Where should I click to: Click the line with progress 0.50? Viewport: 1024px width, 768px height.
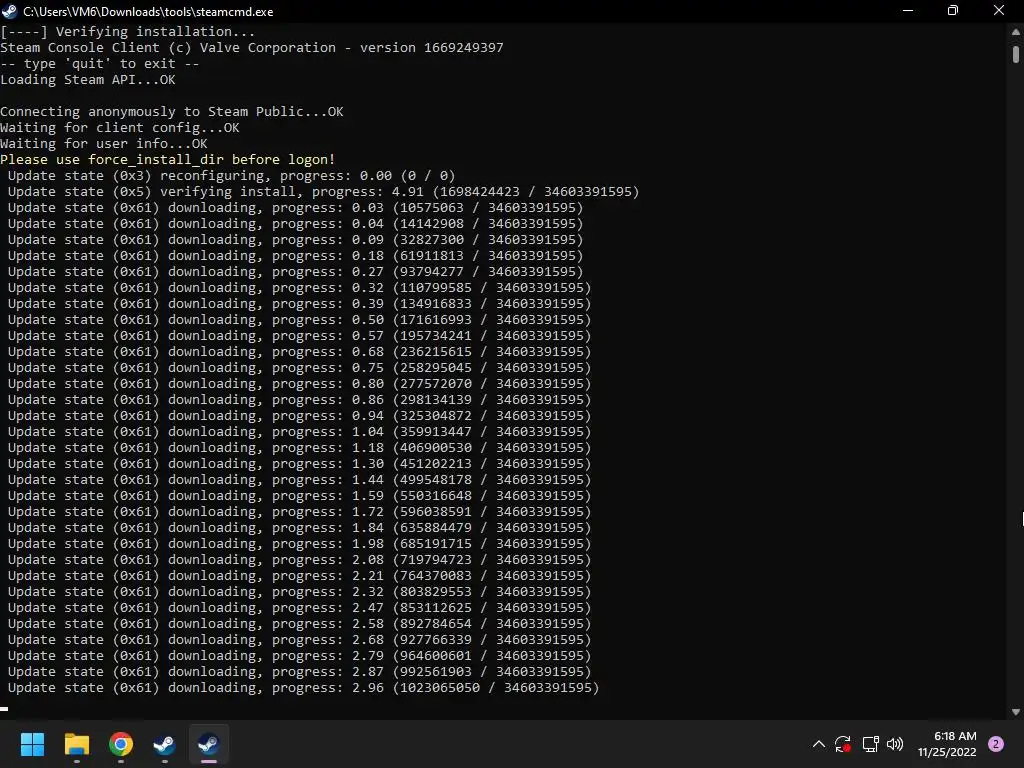point(299,320)
